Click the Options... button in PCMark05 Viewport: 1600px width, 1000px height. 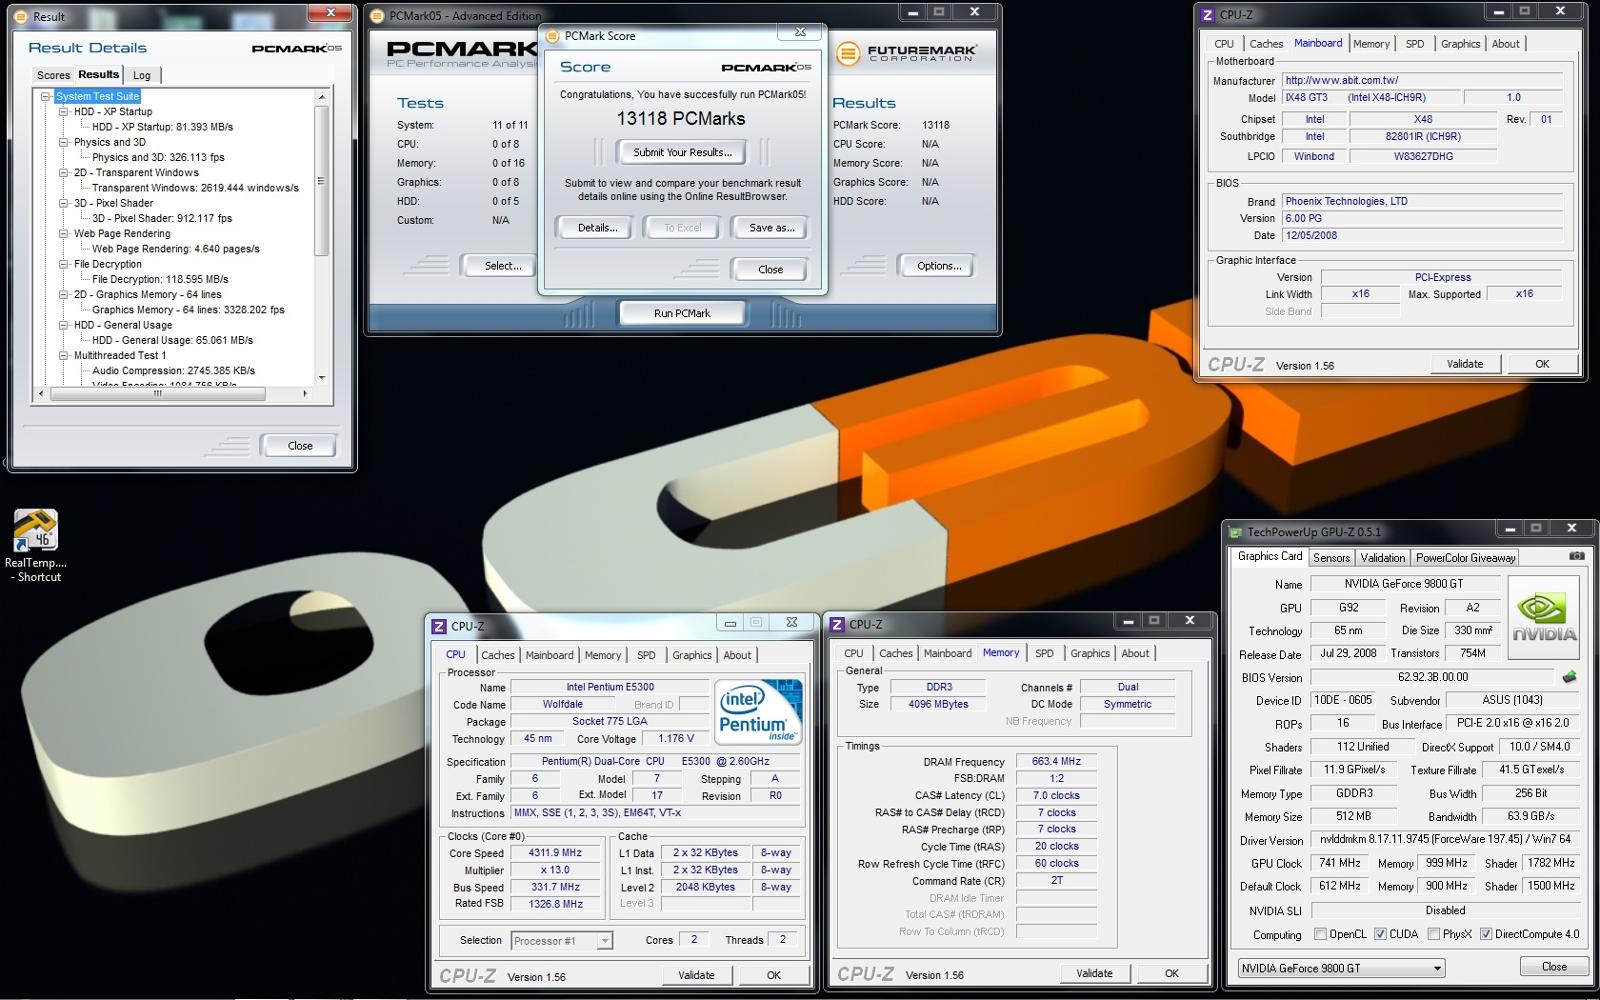click(939, 266)
